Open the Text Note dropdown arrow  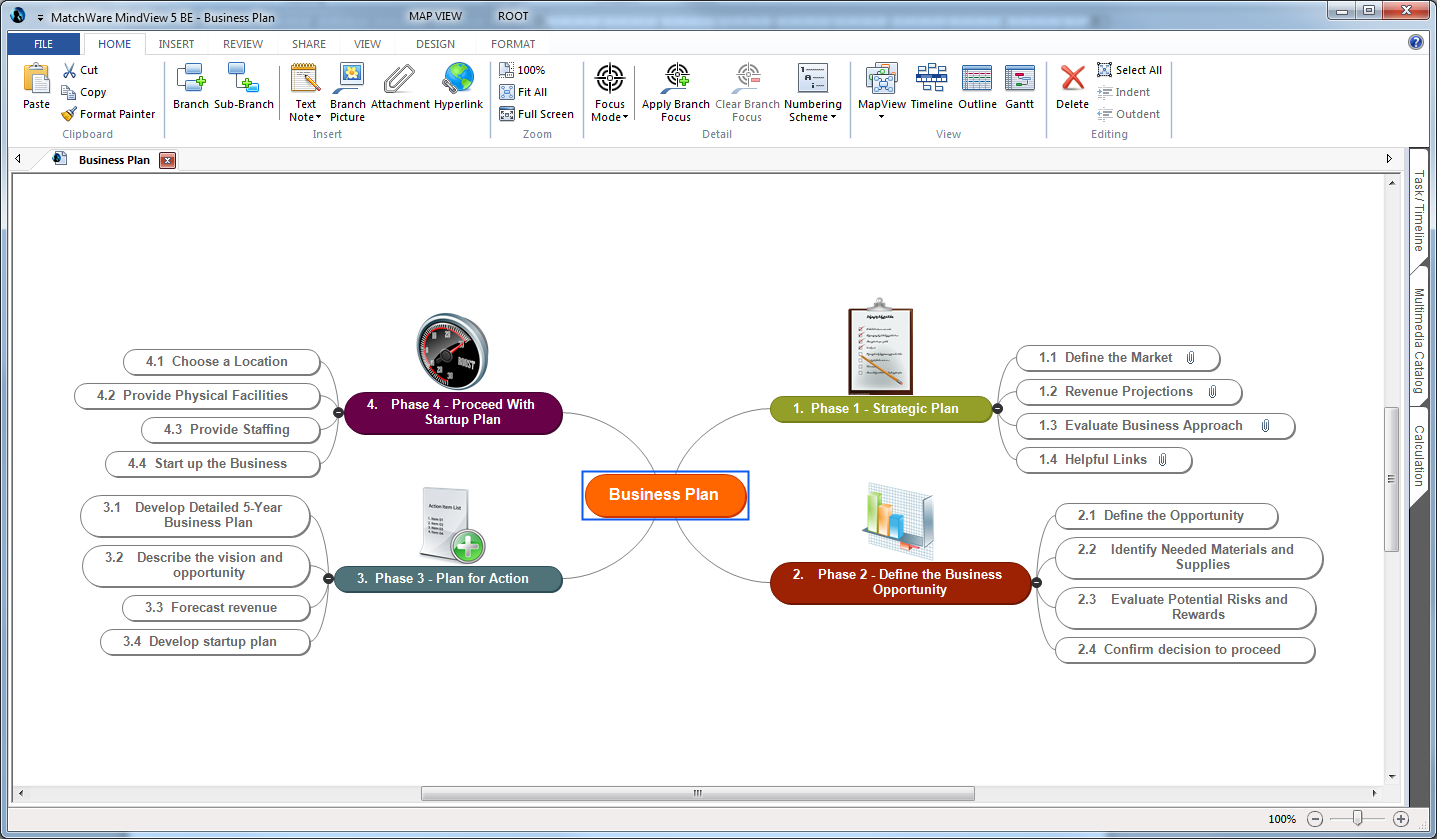(x=305, y=117)
